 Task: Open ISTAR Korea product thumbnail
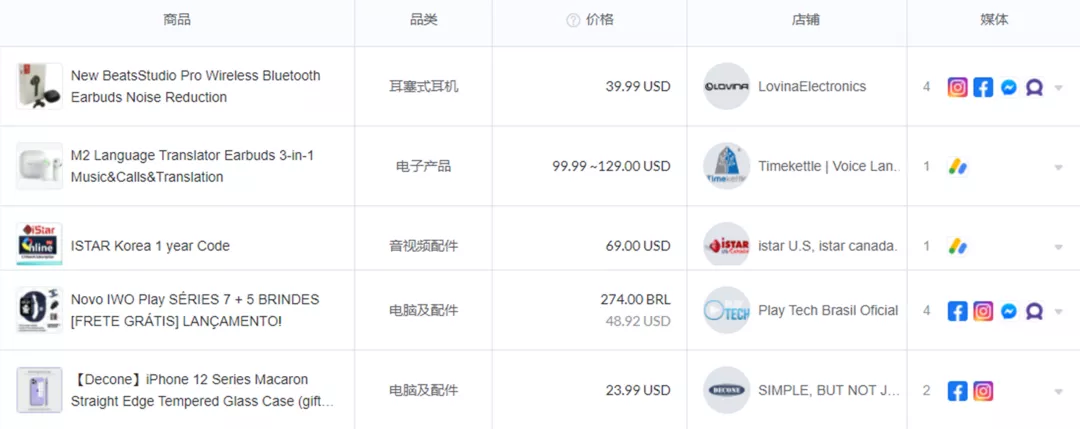39,244
